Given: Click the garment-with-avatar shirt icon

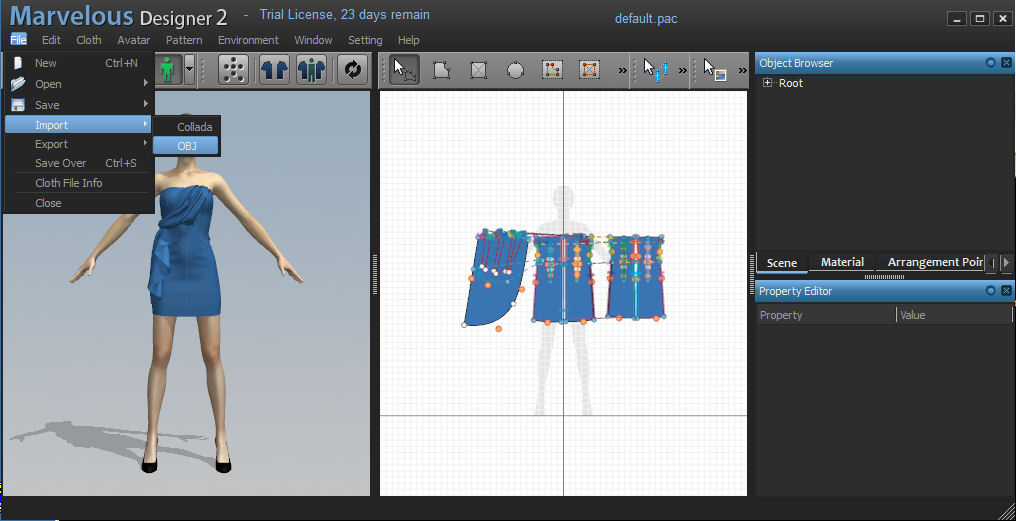Looking at the screenshot, I should [311, 69].
